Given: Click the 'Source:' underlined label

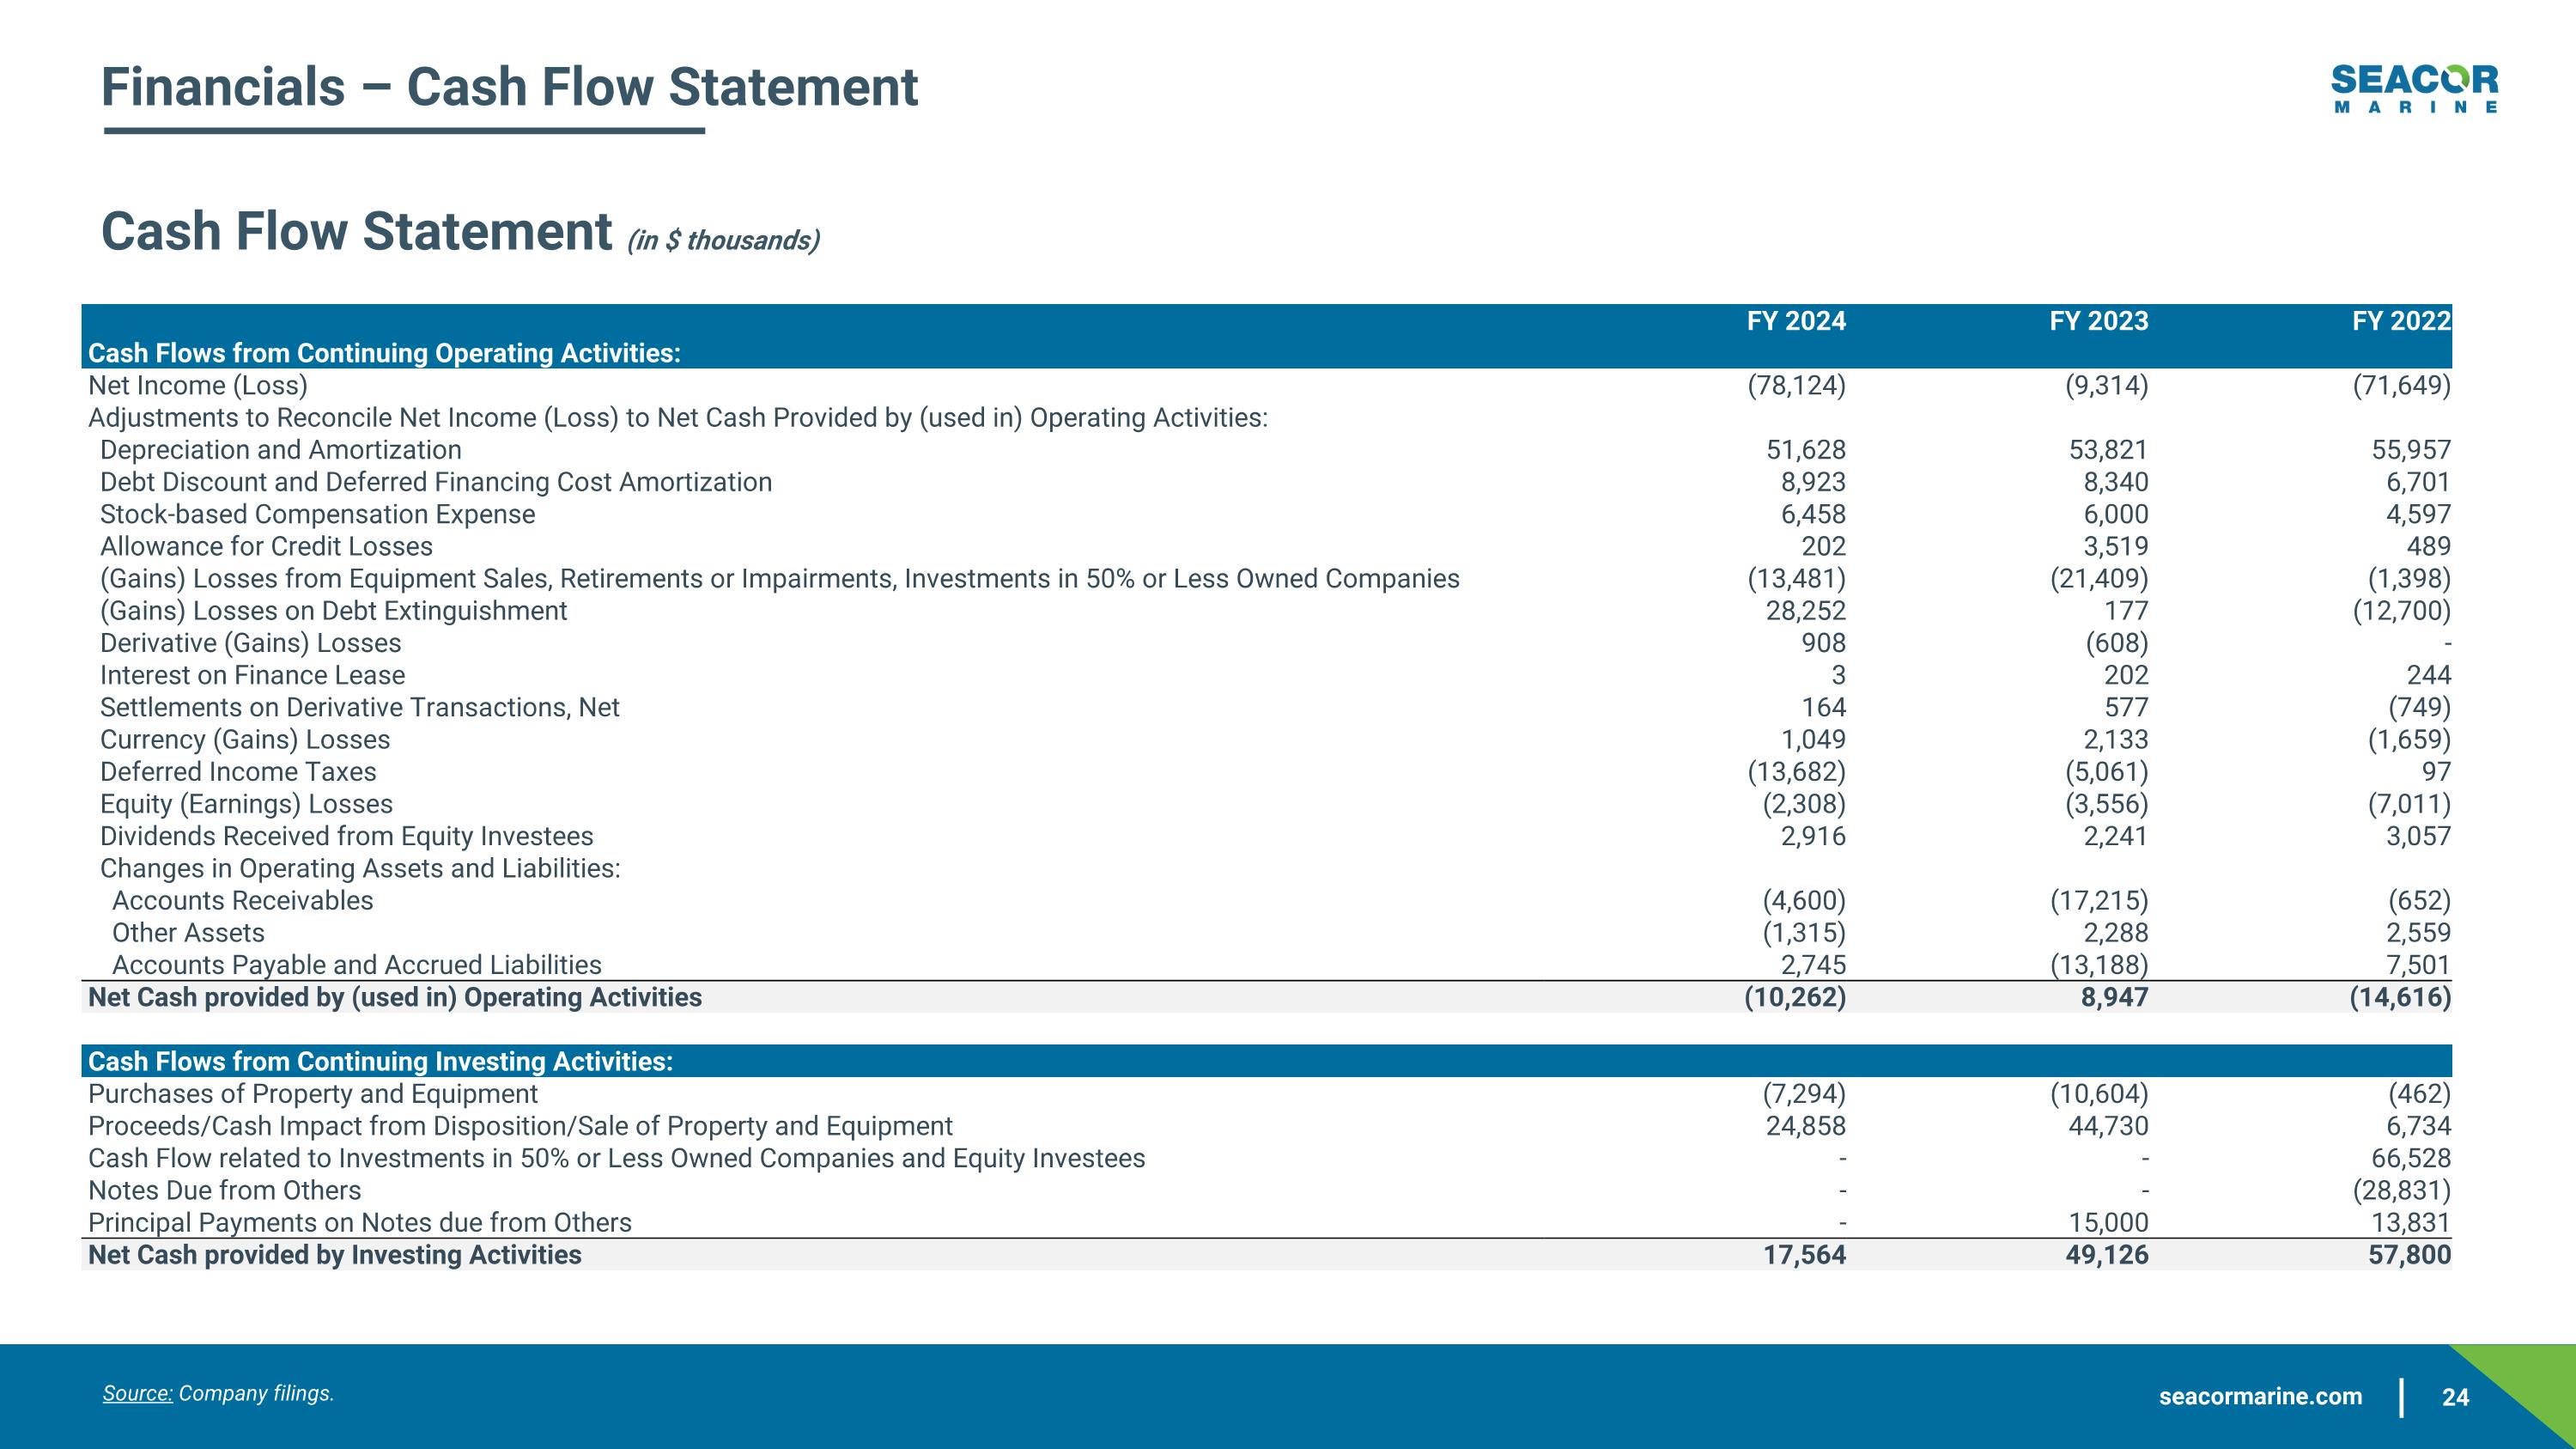Looking at the screenshot, I should (138, 1393).
